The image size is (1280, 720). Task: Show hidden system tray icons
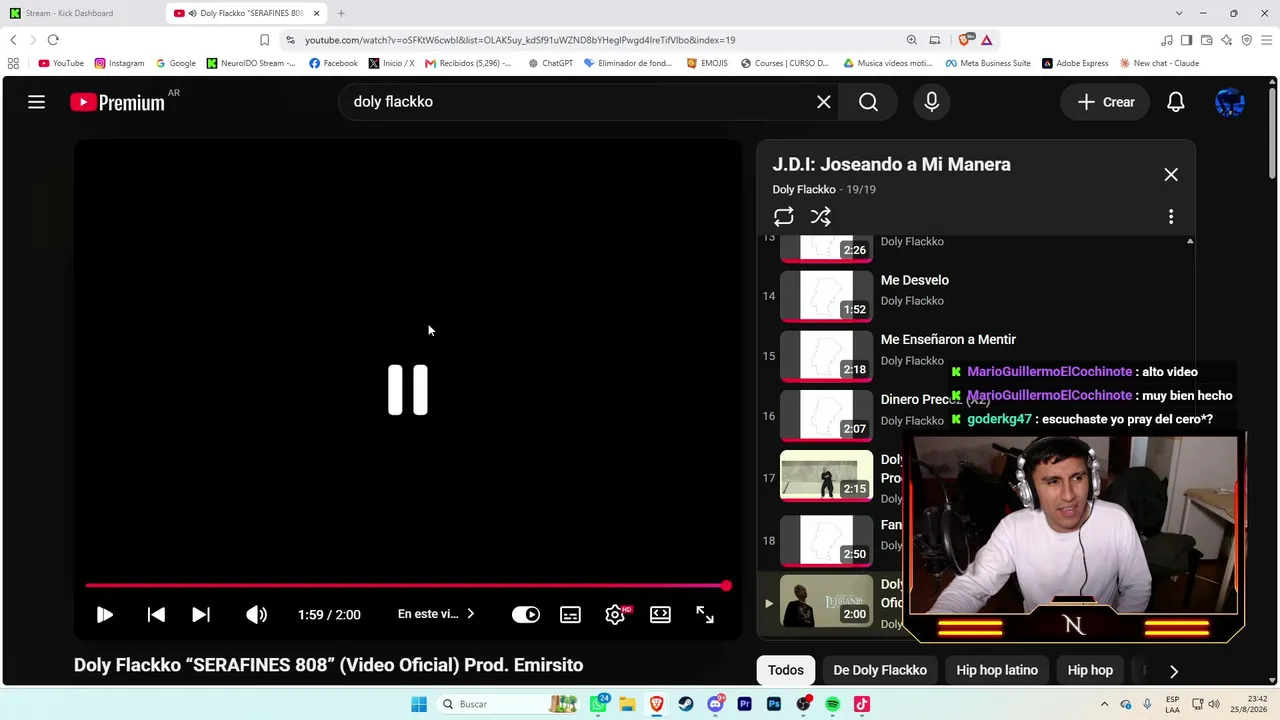(x=1104, y=704)
